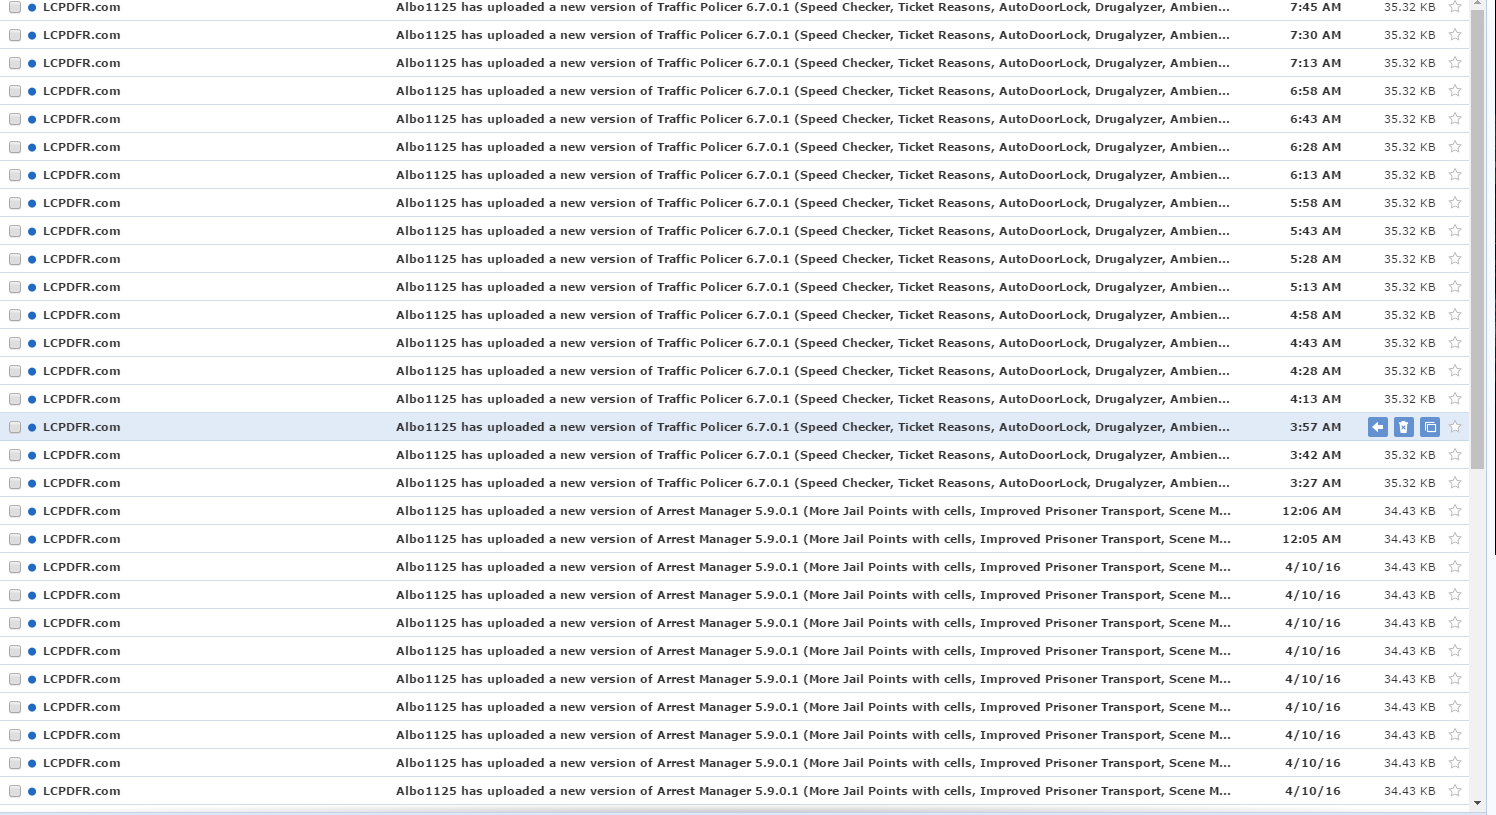Mark unread dot of 12:05 AM email
The width and height of the screenshot is (1496, 815).
coord(32,539)
